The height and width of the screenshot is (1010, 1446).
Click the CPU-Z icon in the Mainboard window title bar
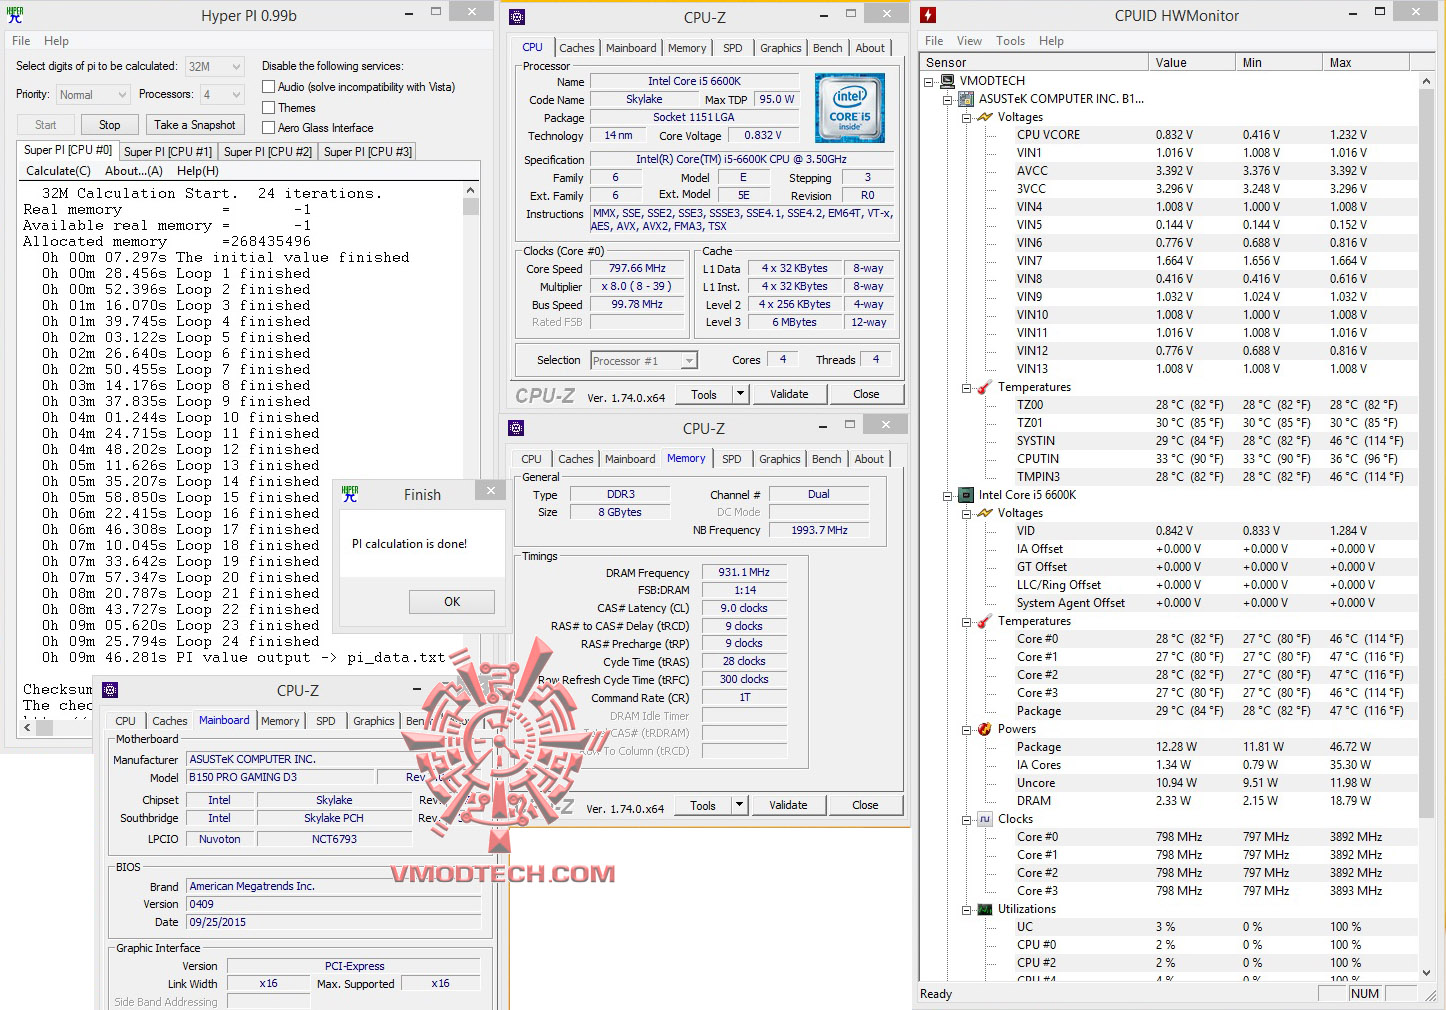pos(111,690)
